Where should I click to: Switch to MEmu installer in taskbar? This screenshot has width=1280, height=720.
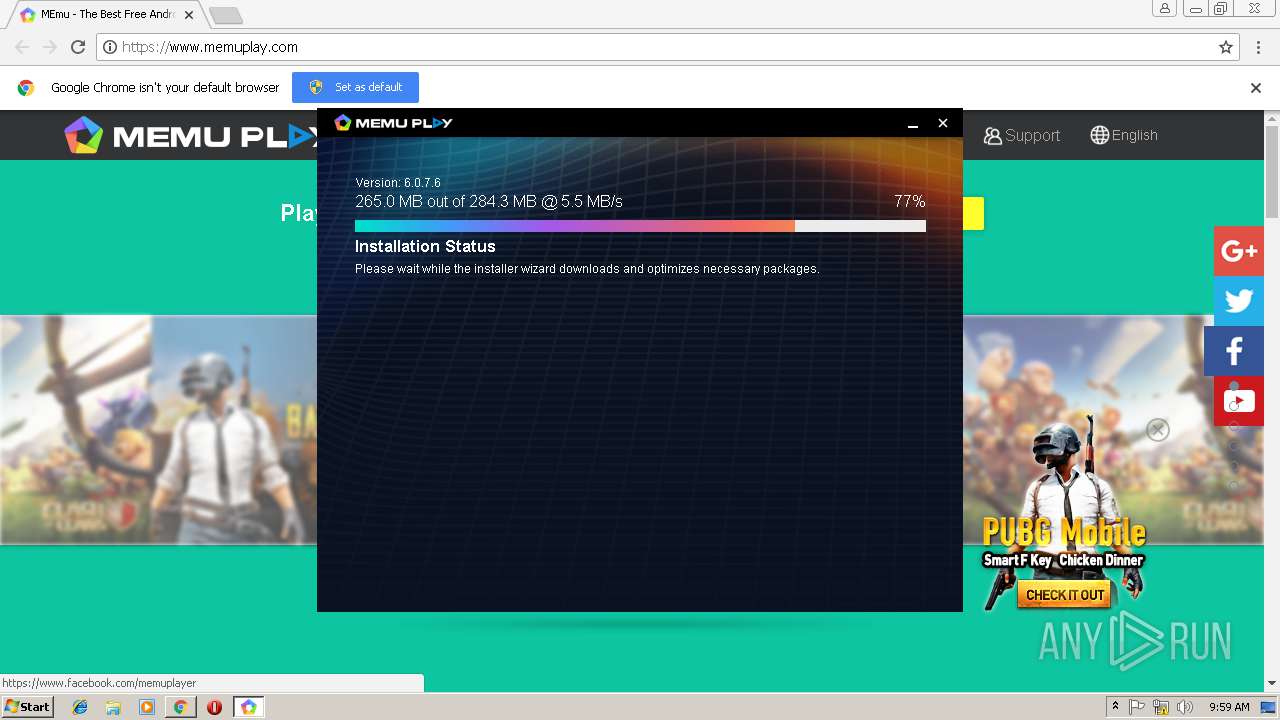[x=248, y=707]
